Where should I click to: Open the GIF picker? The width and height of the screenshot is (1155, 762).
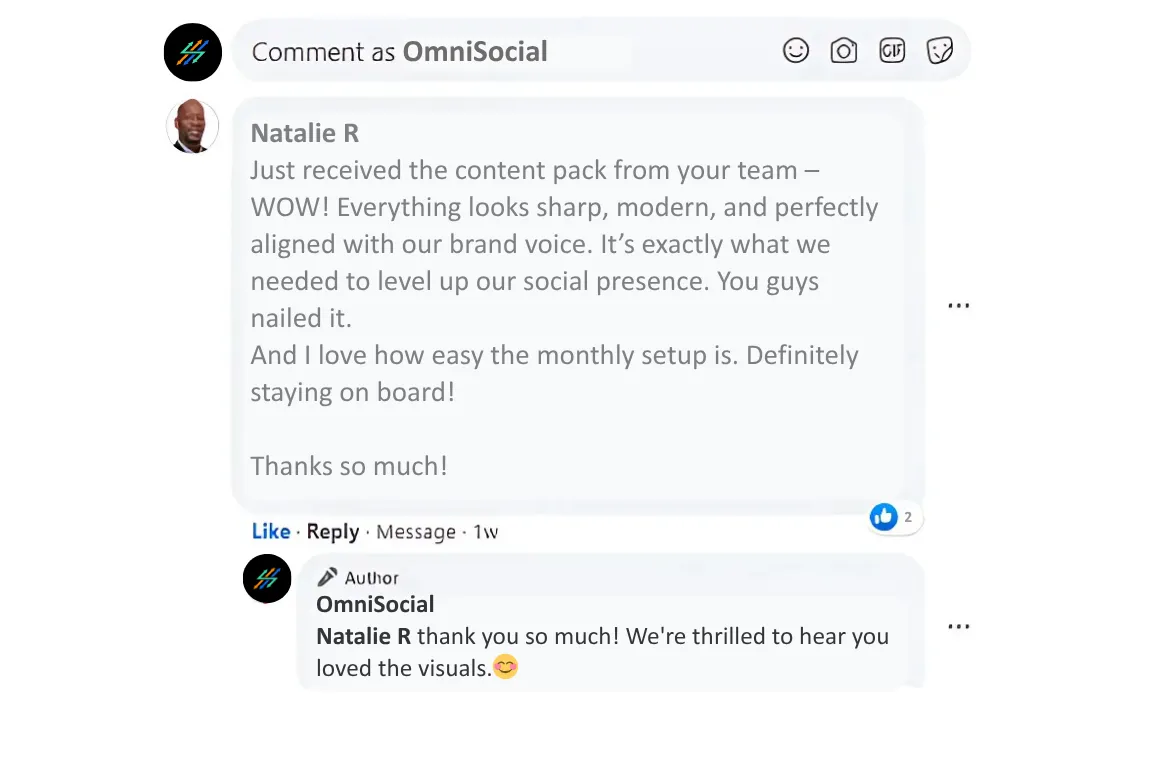point(892,51)
